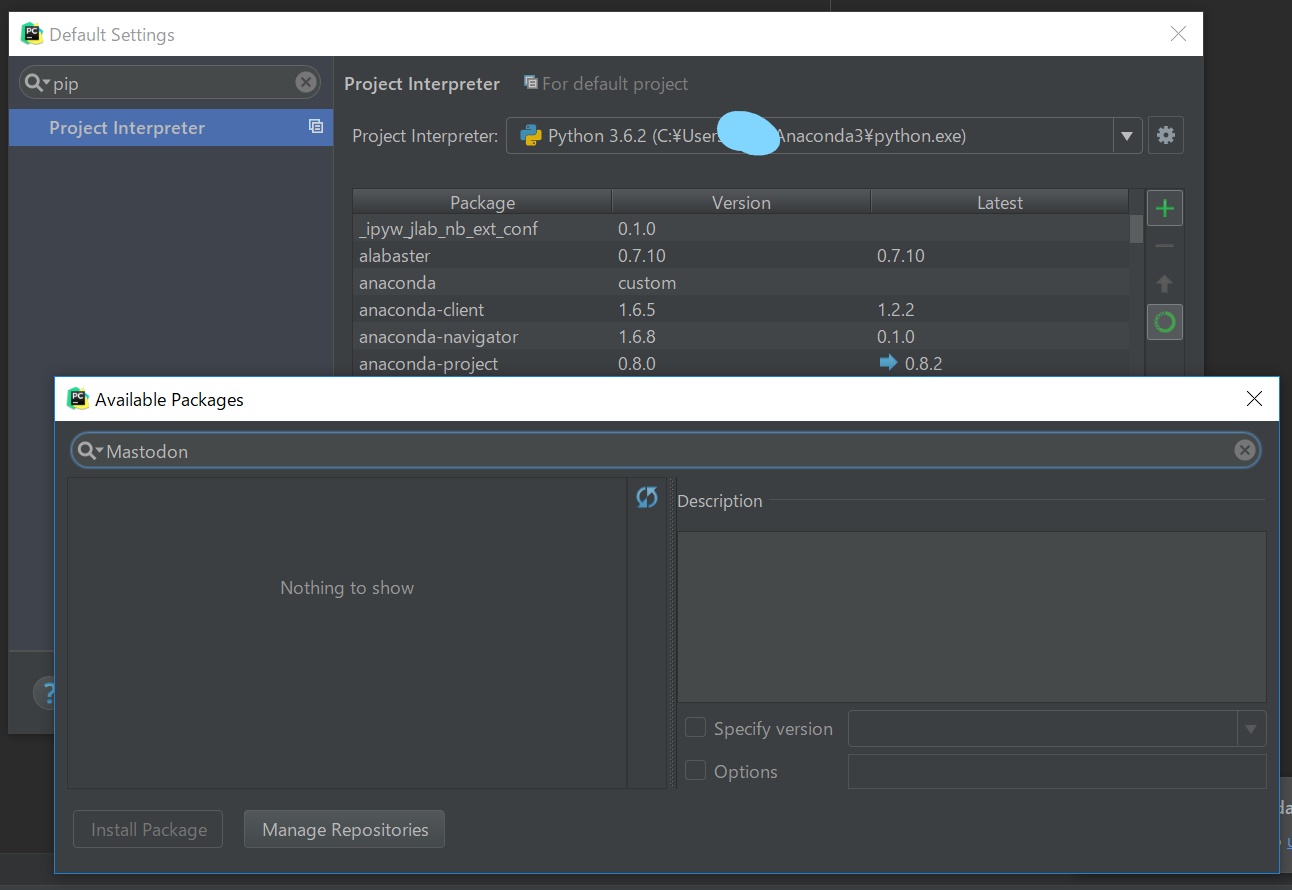The height and width of the screenshot is (890, 1292).
Task: Click the Install Package button
Action: tap(148, 829)
